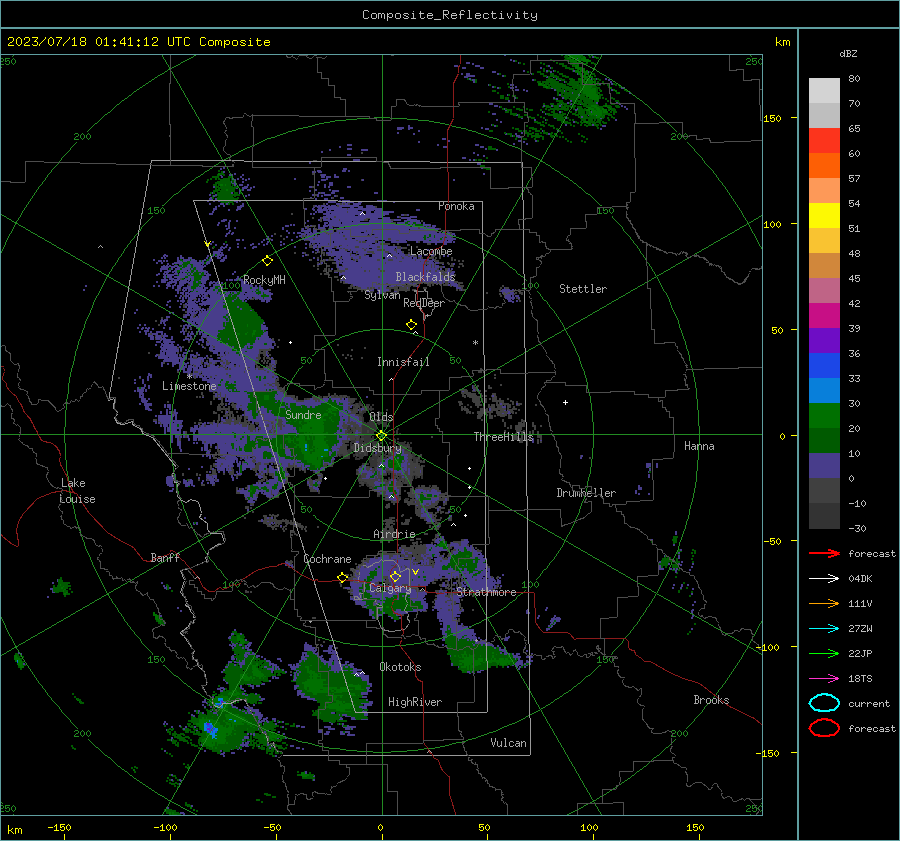Select the royal blue 36 dBZ swatch

pos(824,365)
